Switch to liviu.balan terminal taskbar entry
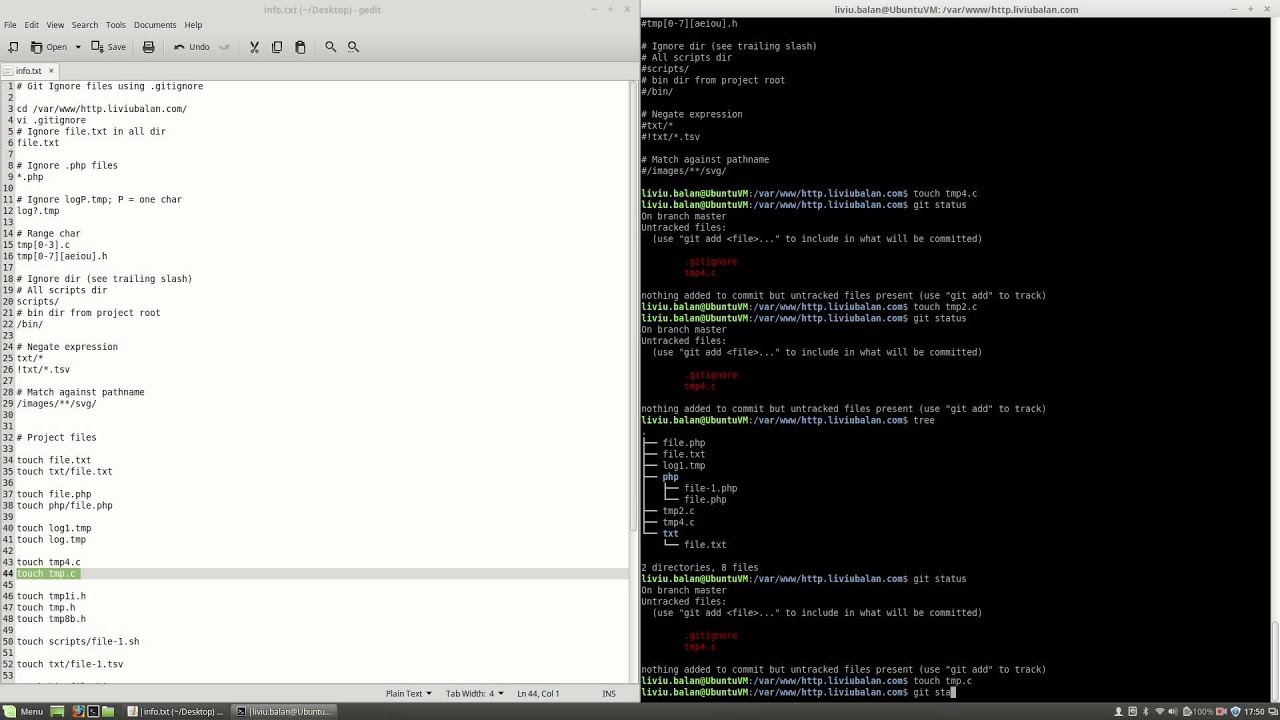The image size is (1280, 720). (x=283, y=712)
